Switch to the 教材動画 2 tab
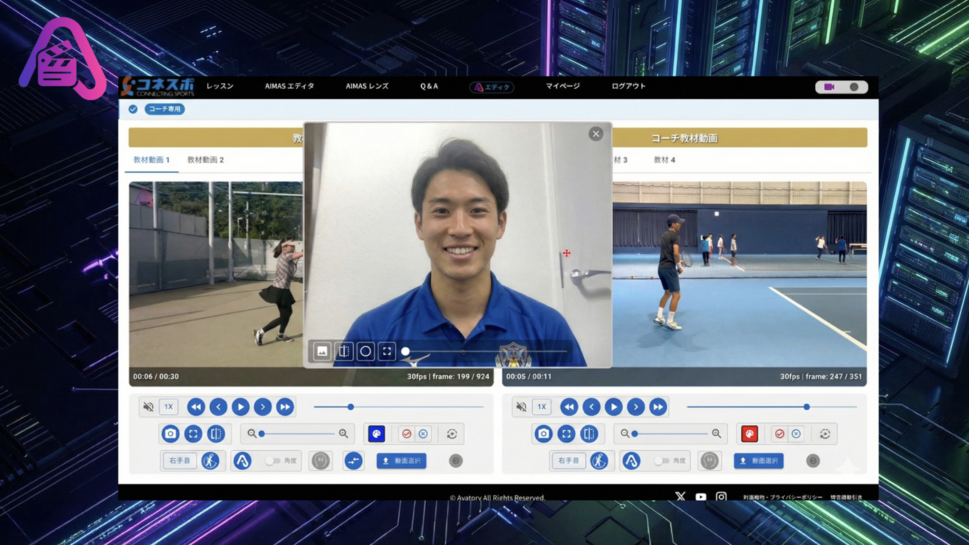This screenshot has height=545, width=969. [205, 160]
